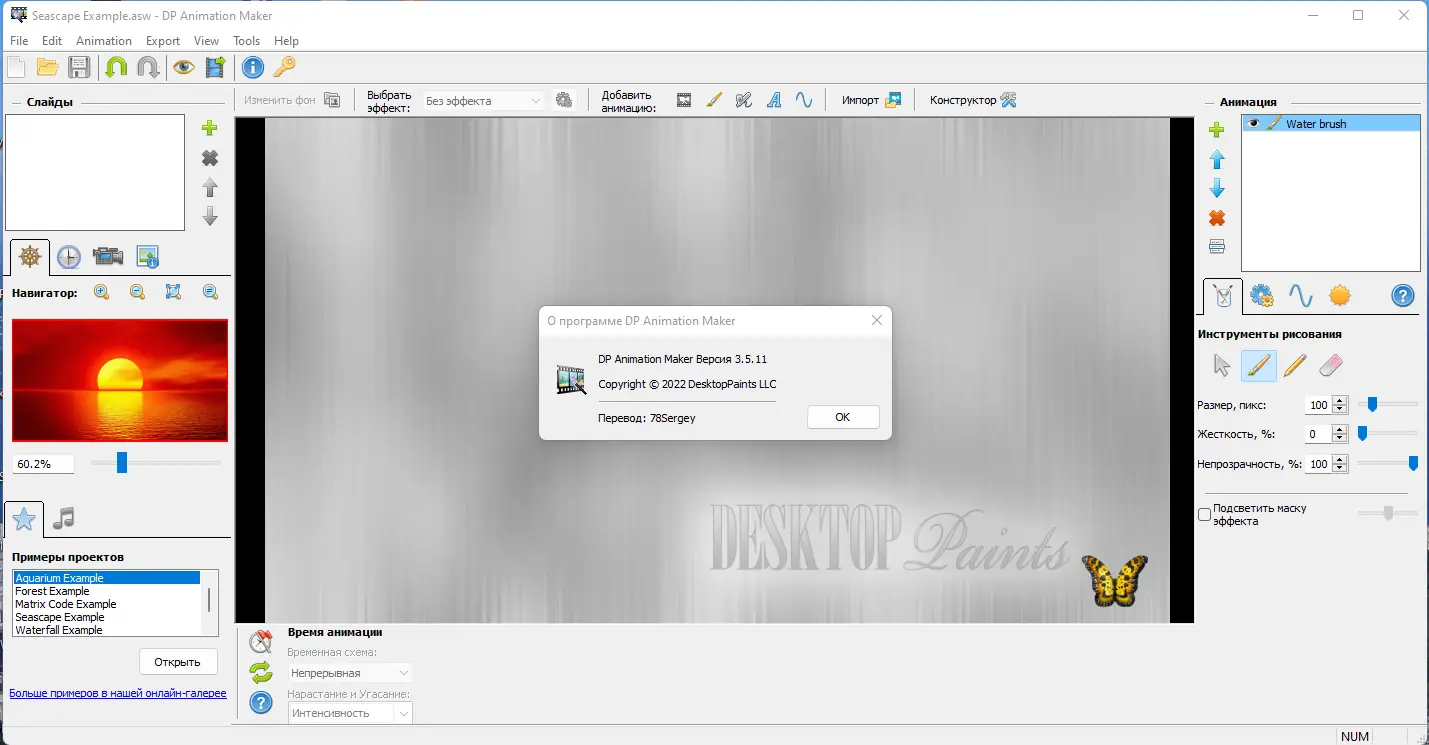Image resolution: width=1429 pixels, height=745 pixels.
Task: Toggle visibility of the Water brush animation
Action: point(1254,124)
